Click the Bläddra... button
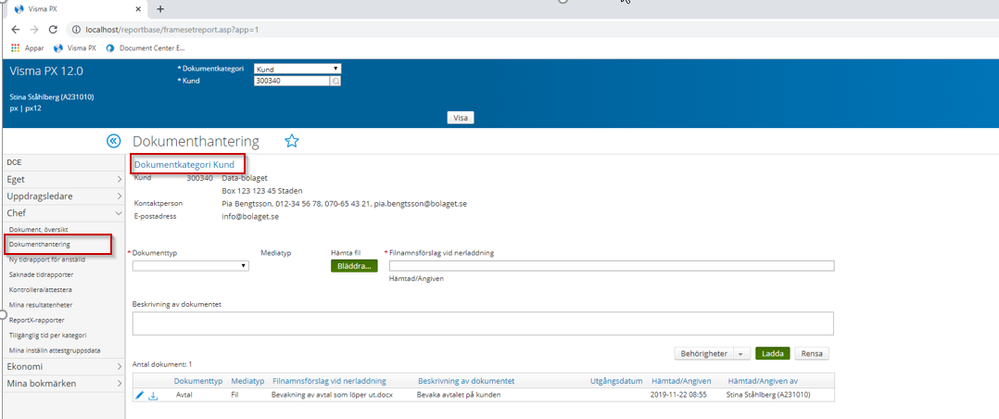Image resolution: width=999 pixels, height=419 pixels. [x=354, y=266]
